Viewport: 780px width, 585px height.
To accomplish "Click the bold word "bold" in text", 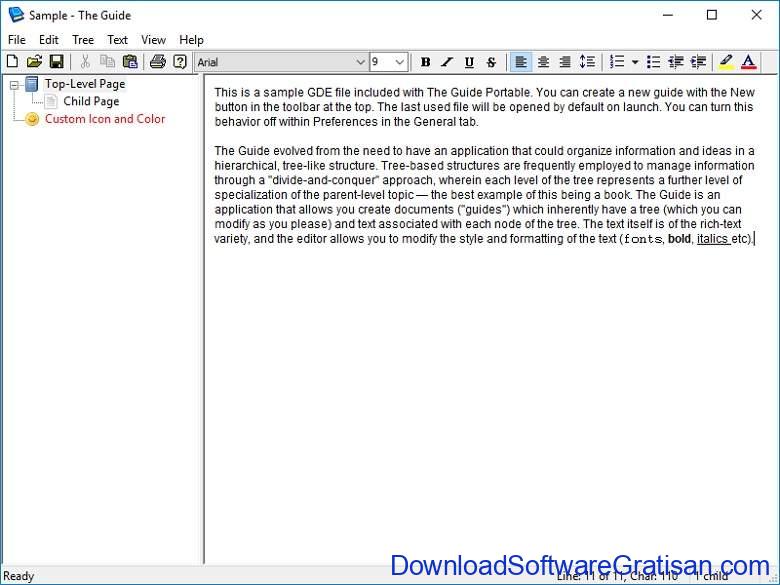I will [x=679, y=239].
